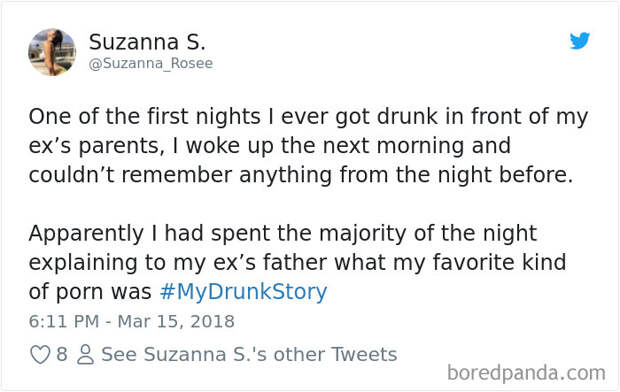Click the boredpanda.com watermark

pyautogui.click(x=526, y=373)
